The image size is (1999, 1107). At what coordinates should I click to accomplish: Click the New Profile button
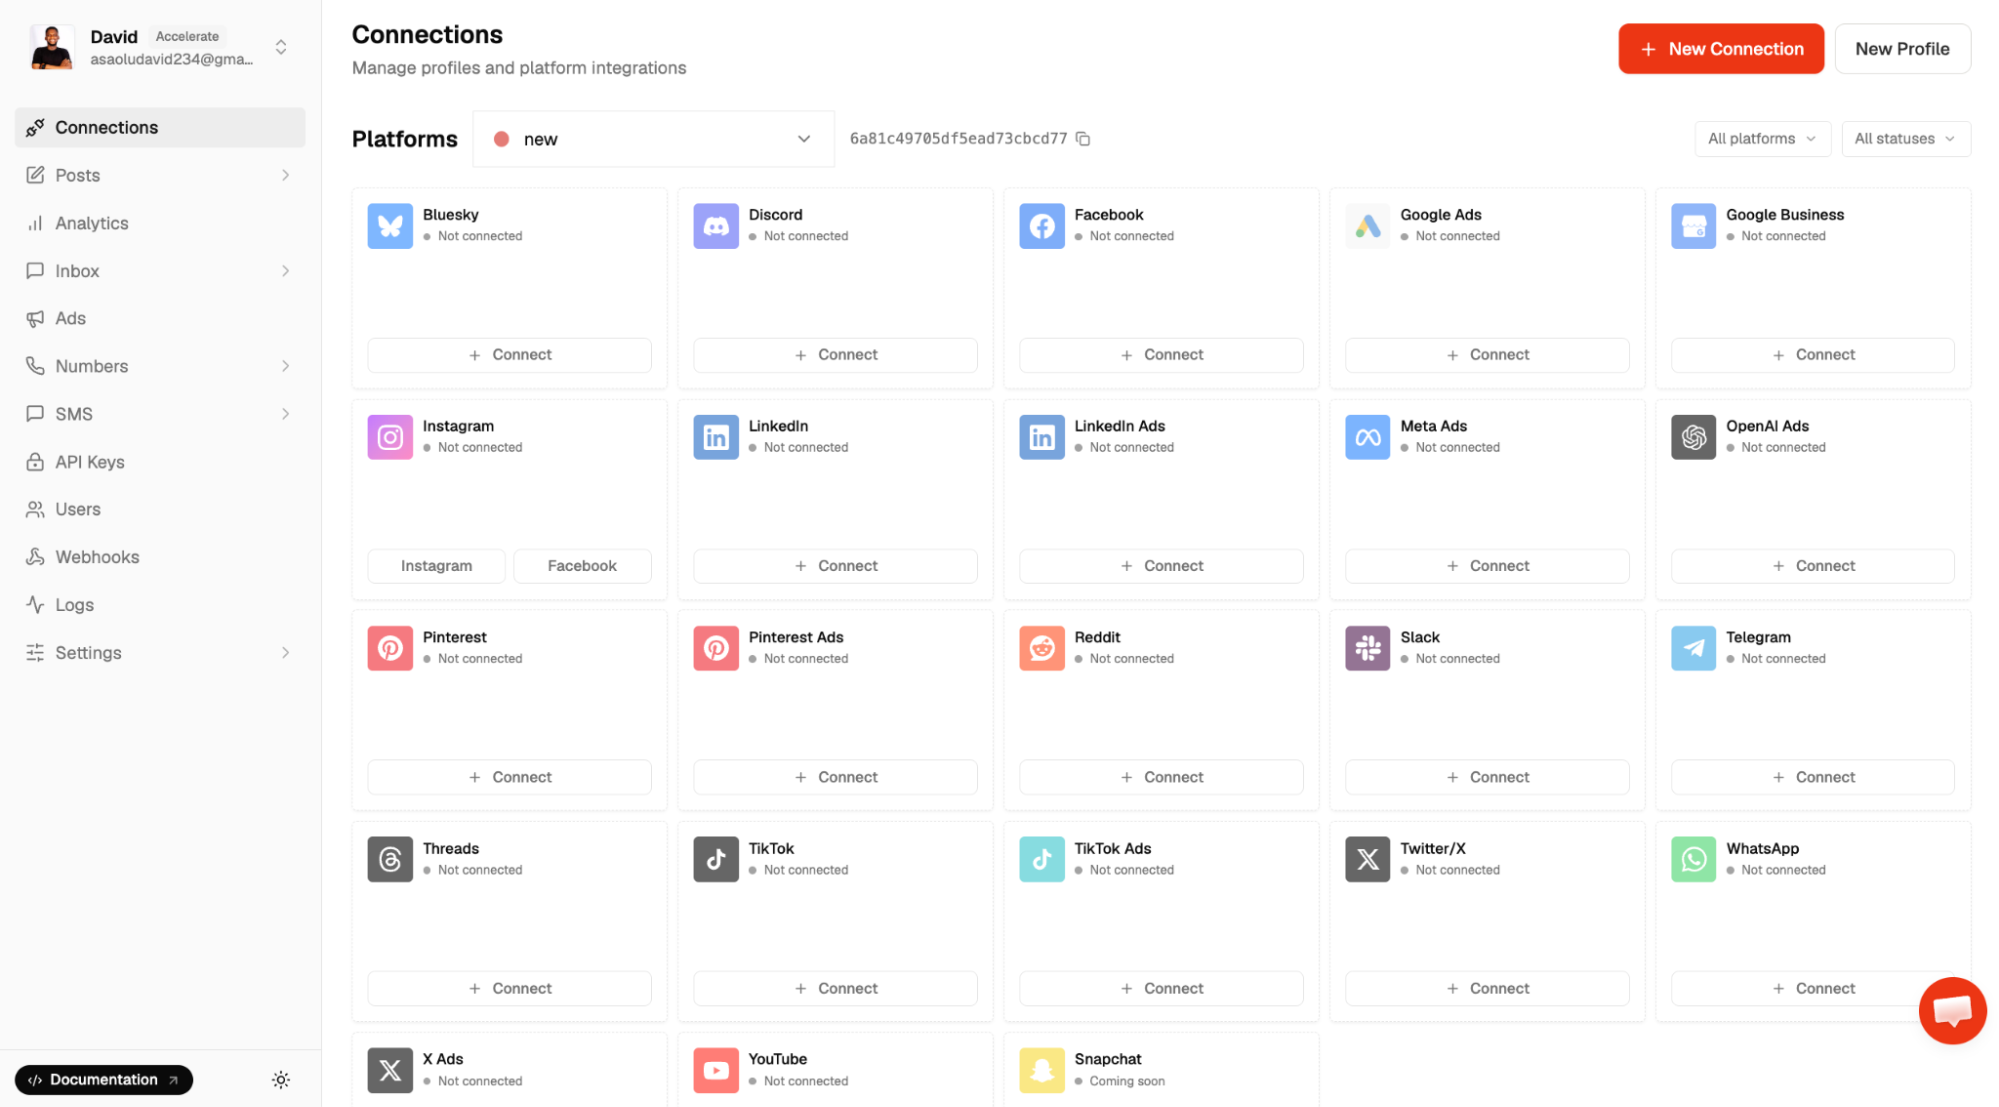point(1902,49)
